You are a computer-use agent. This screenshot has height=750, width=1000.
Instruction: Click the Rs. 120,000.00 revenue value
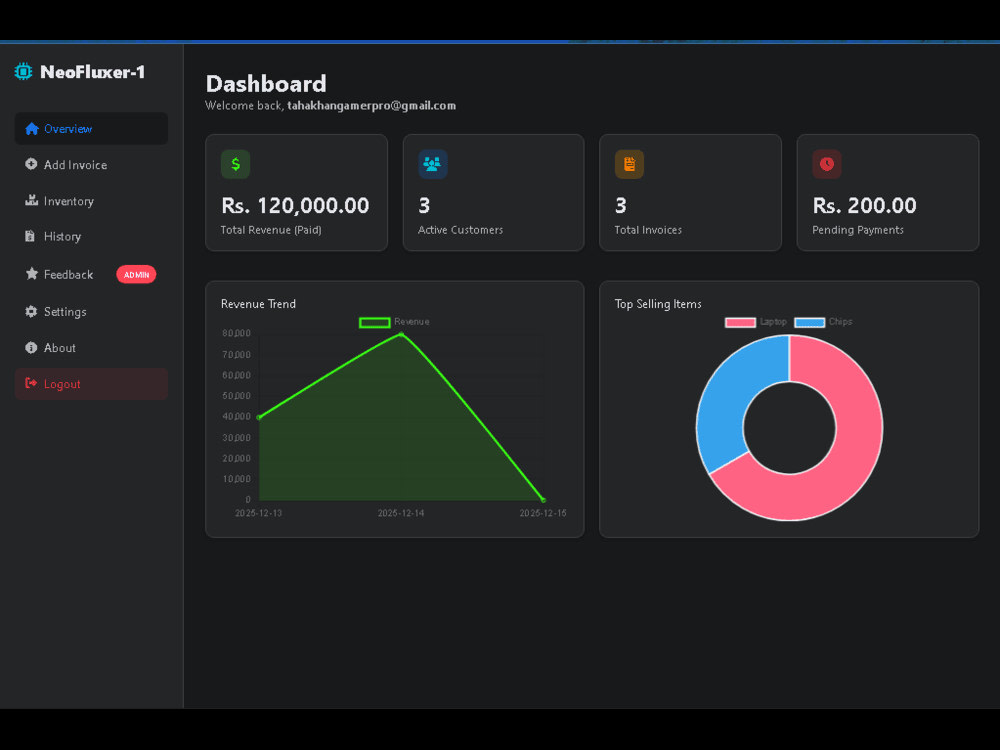pos(295,205)
